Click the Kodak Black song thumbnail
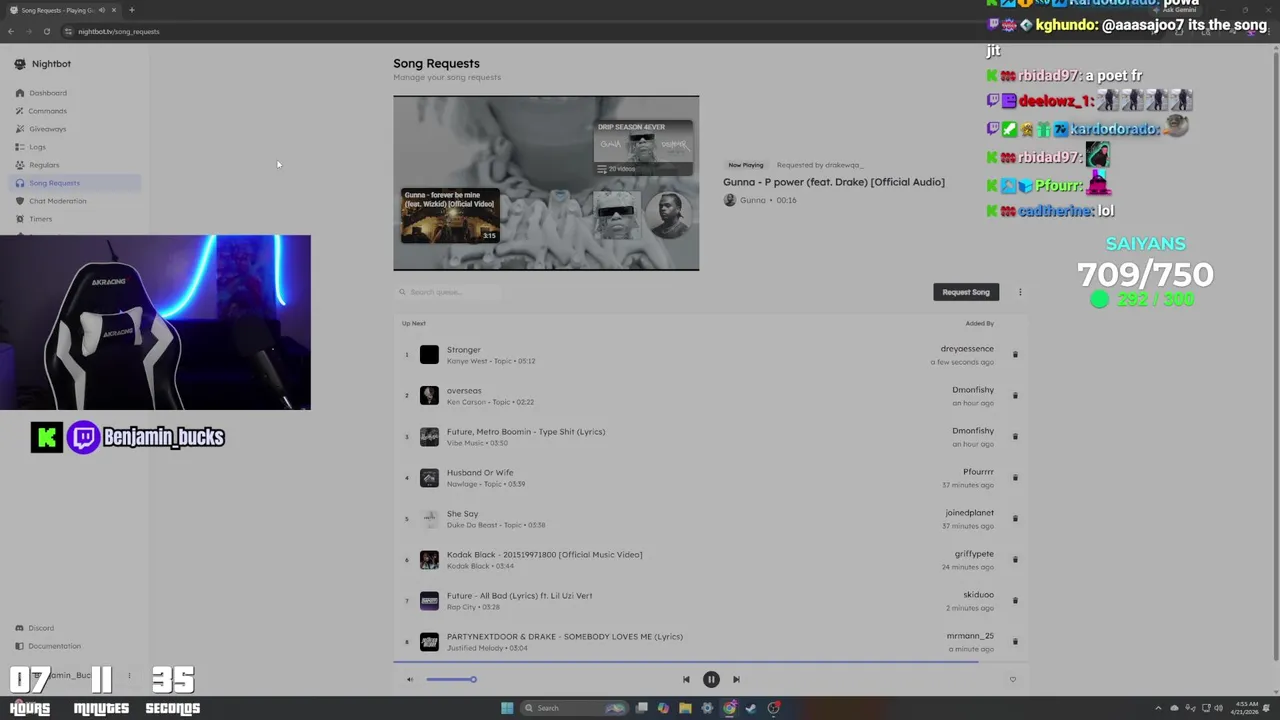Viewport: 1280px width, 720px height. [429, 560]
